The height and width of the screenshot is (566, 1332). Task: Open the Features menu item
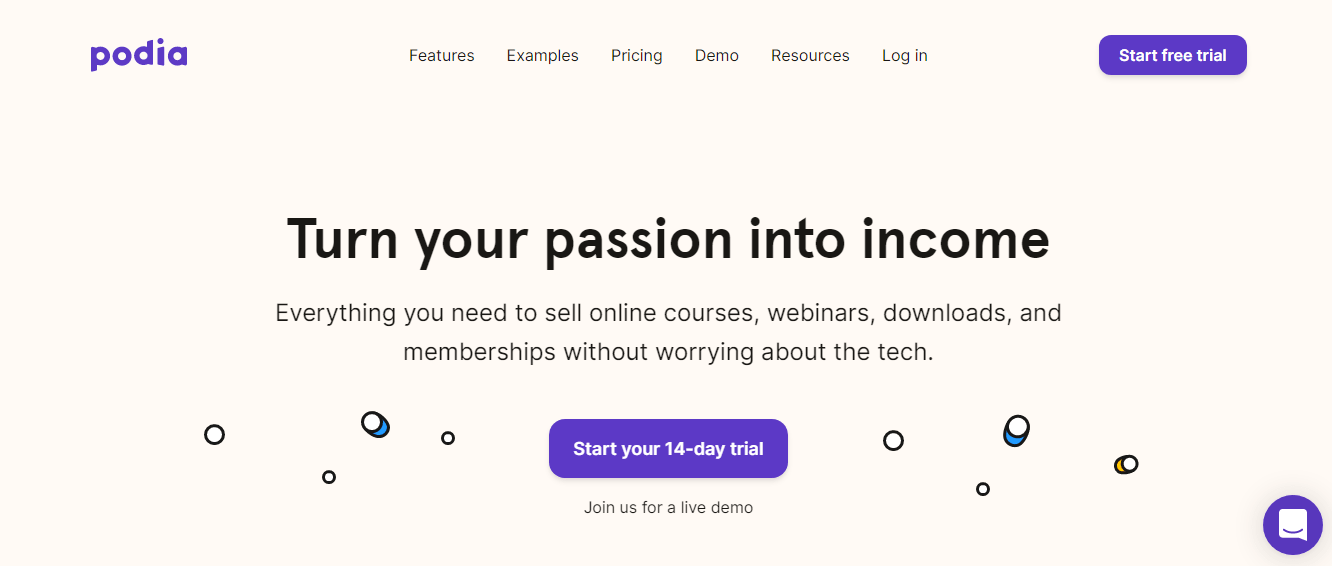(x=442, y=56)
